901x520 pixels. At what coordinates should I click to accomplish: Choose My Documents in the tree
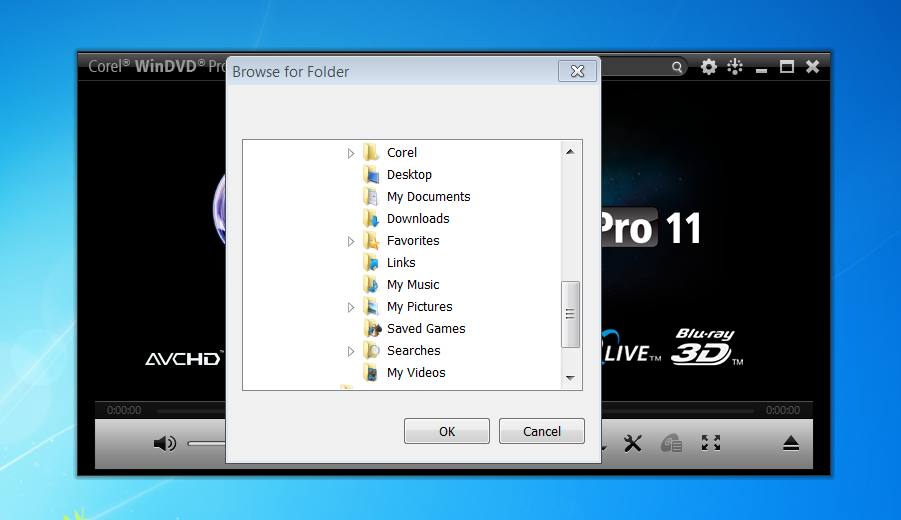coord(429,197)
